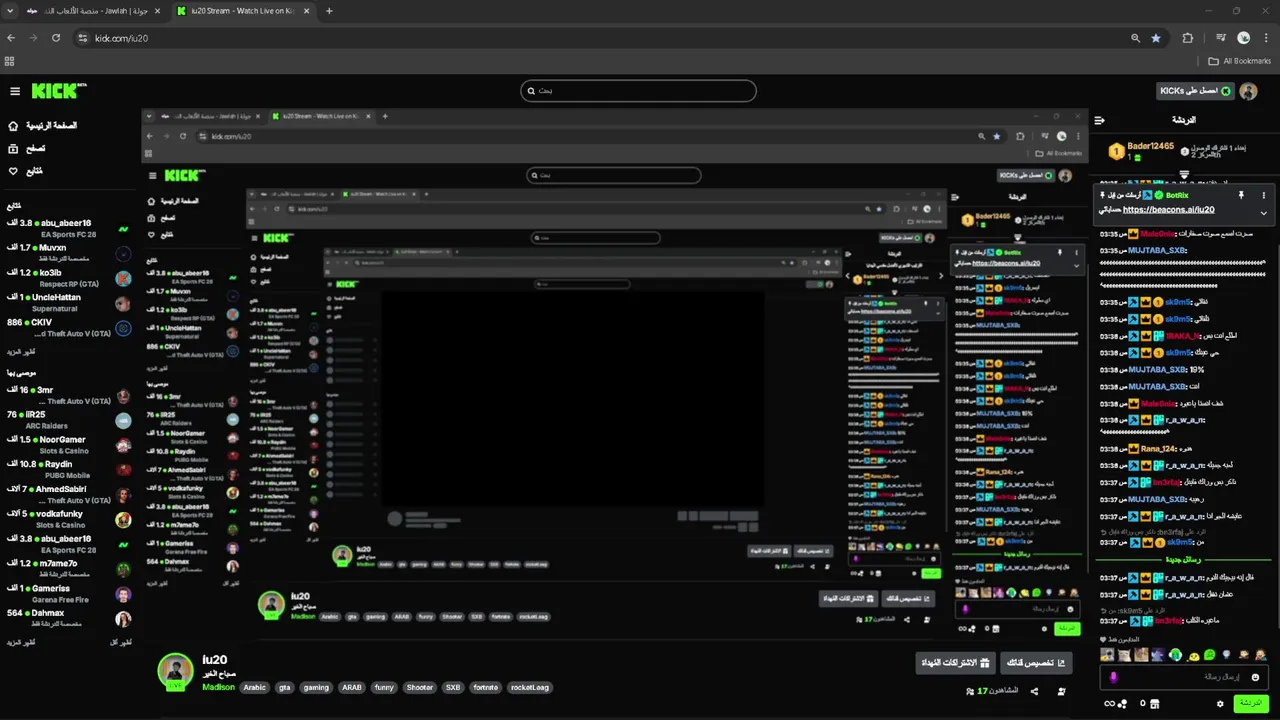This screenshot has width=1280, height=720.
Task: Open the abu_abeer16 channel in Following
Action: point(68,228)
